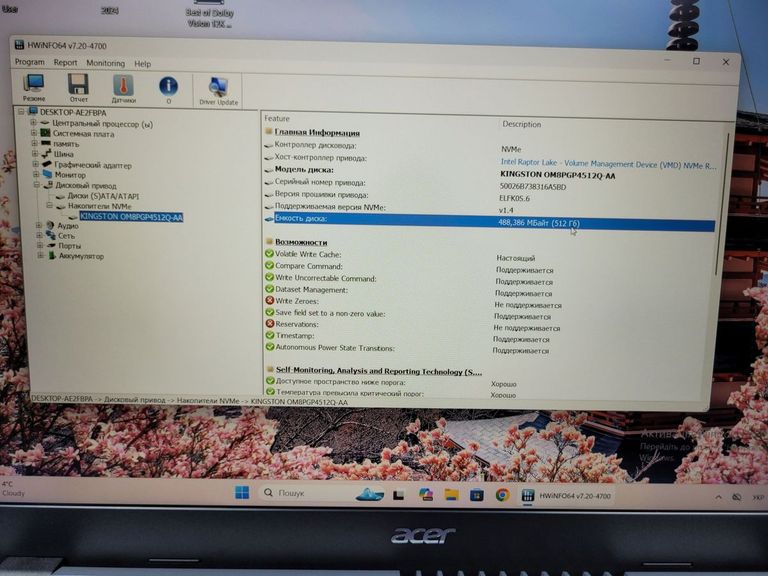Expand the Аккумулятор tree node
Screen dimensions: 768x576
40,255
